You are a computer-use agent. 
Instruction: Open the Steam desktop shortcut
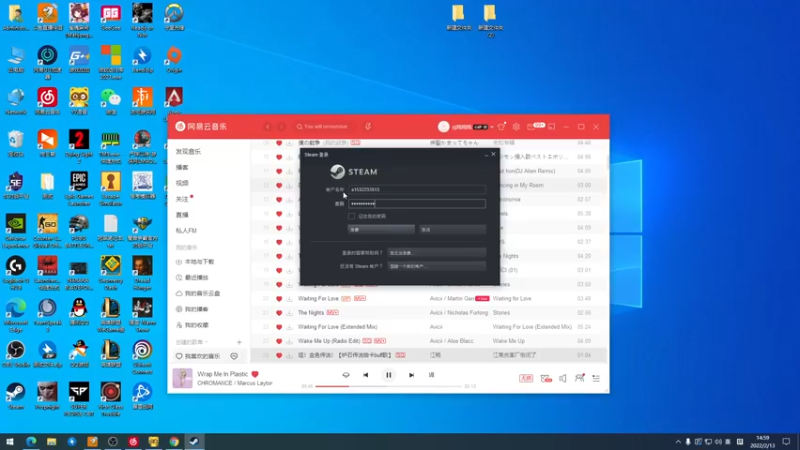pyautogui.click(x=16, y=397)
